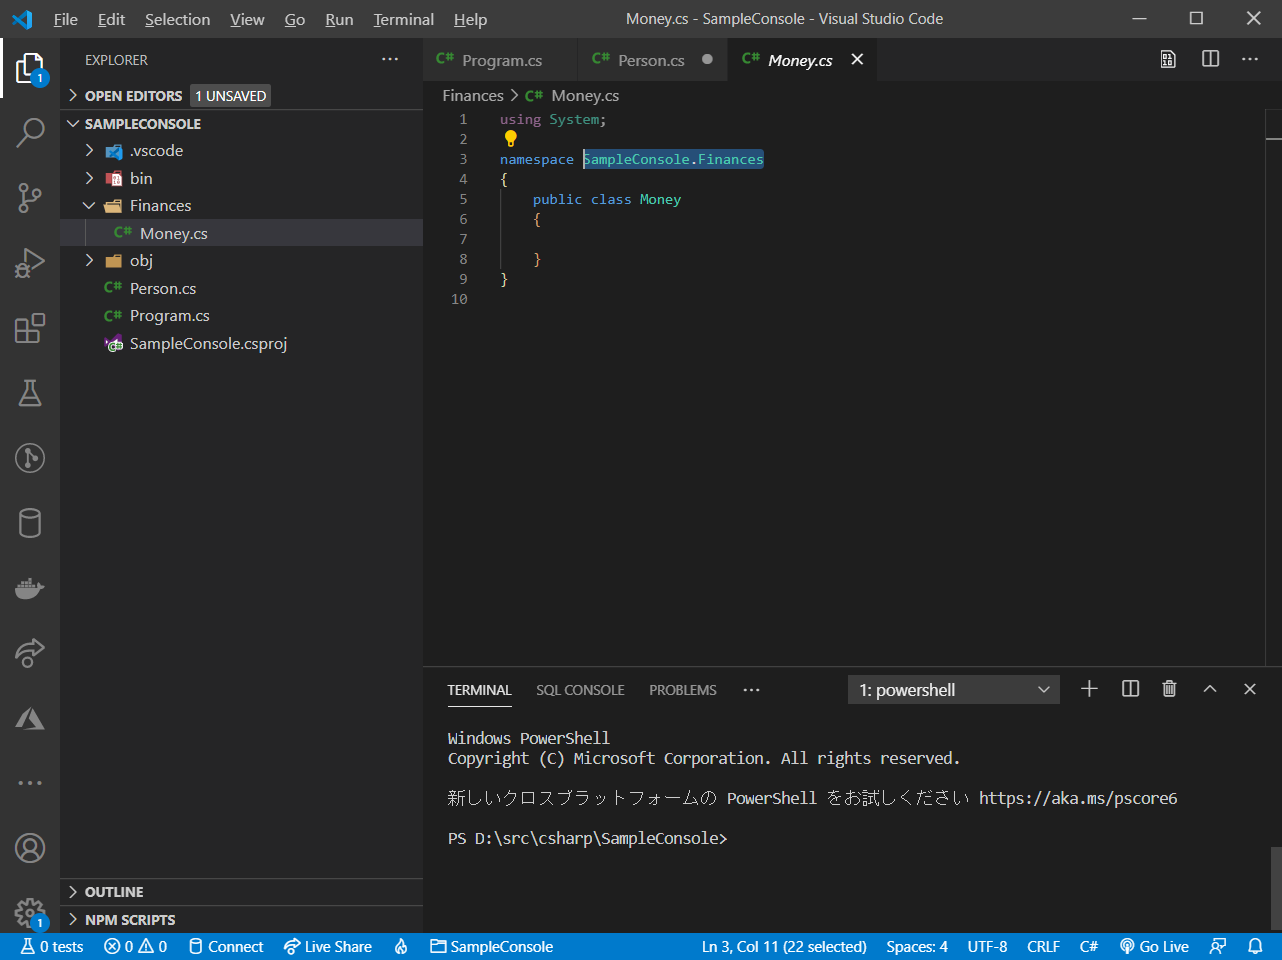
Task: Click the flame icon in status bar
Action: 401,946
